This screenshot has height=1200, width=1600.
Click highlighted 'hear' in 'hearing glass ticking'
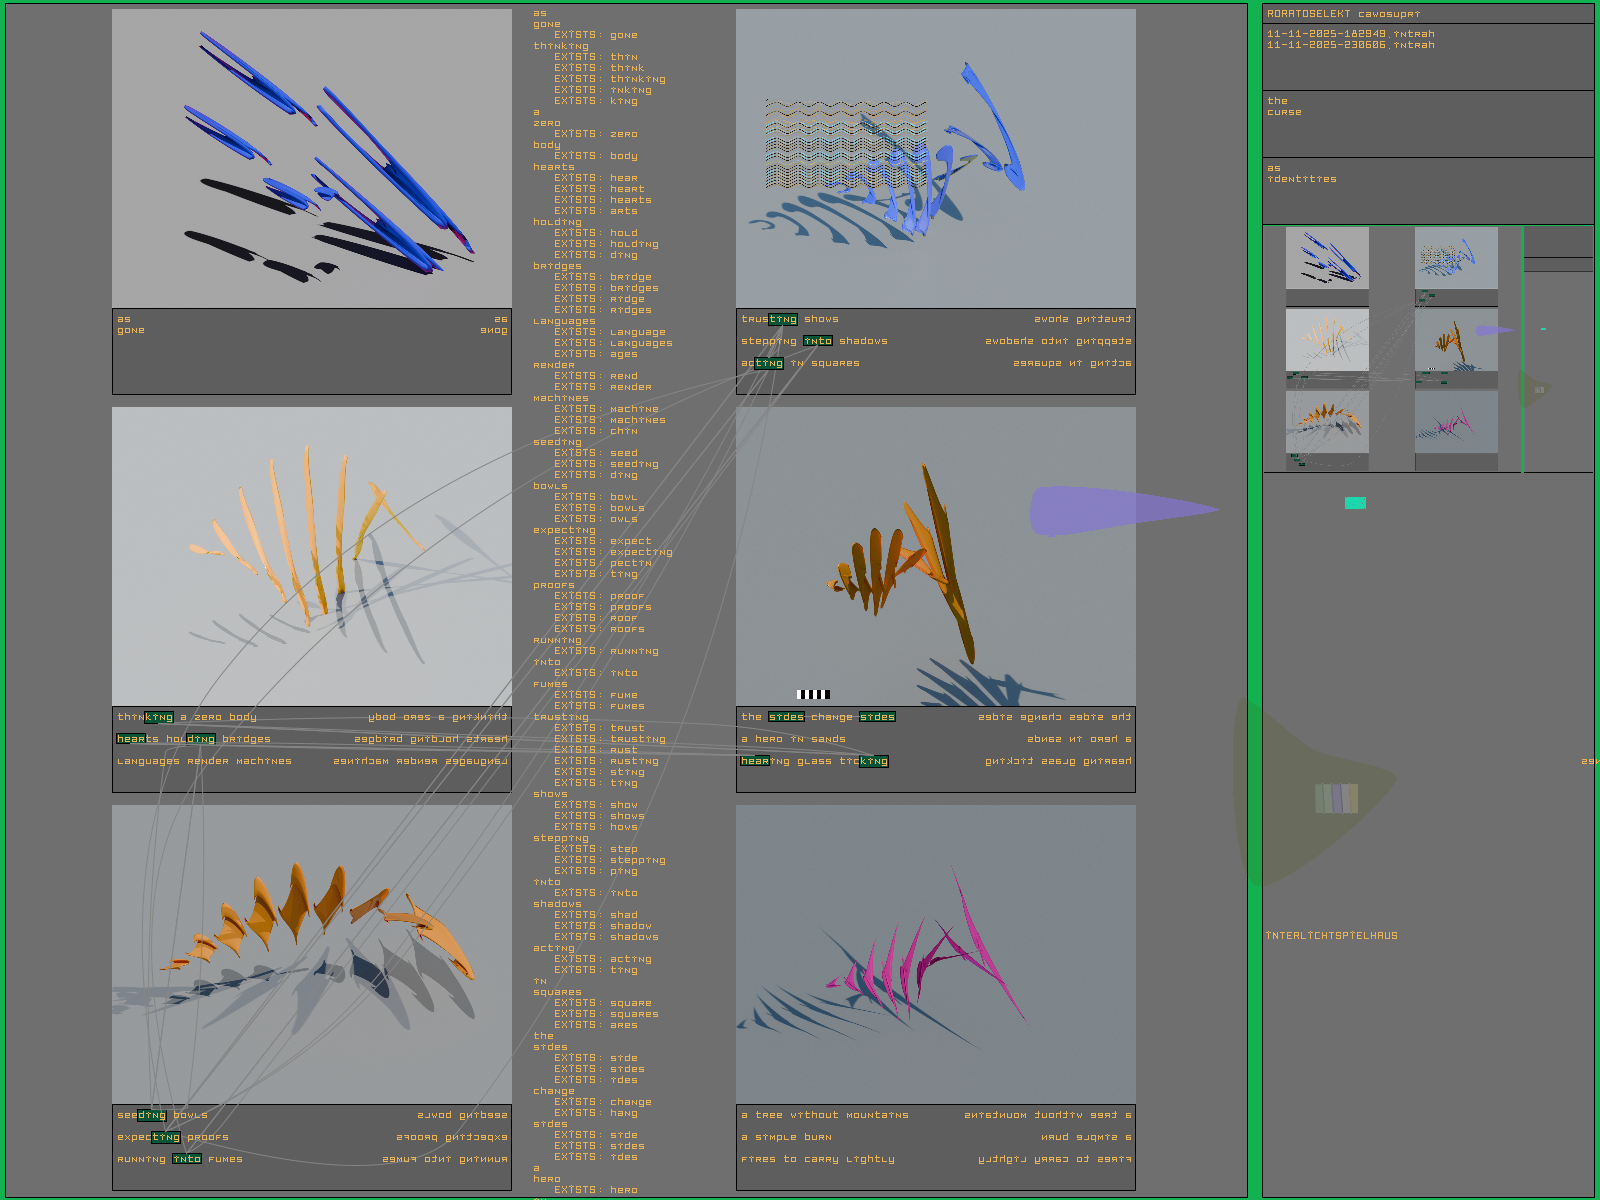[754, 761]
